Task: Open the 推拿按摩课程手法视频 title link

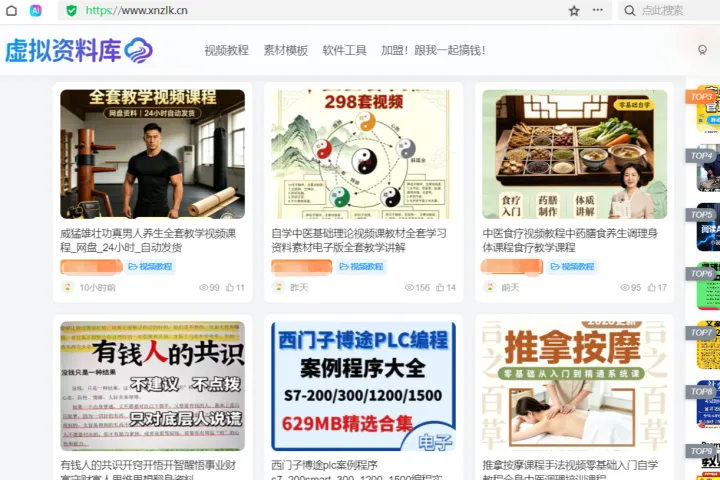Action: [x=570, y=470]
